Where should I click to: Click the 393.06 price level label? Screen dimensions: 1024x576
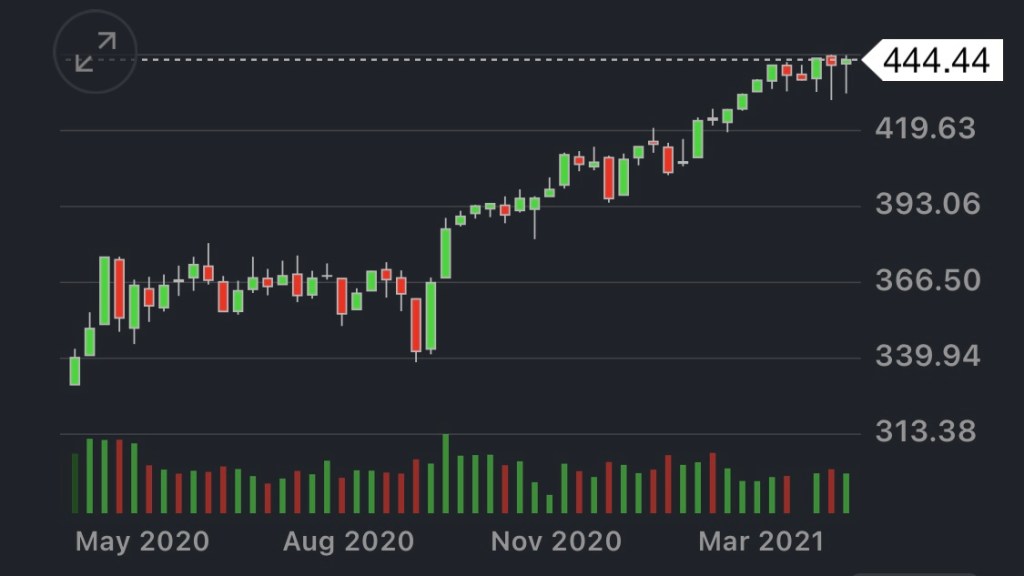(925, 205)
